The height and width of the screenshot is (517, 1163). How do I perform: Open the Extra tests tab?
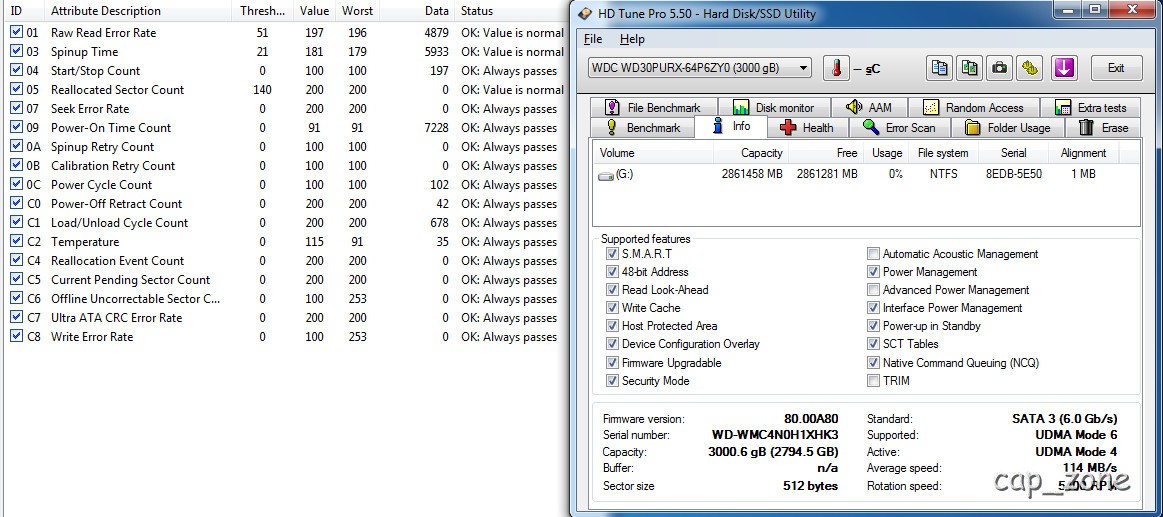coord(1090,108)
